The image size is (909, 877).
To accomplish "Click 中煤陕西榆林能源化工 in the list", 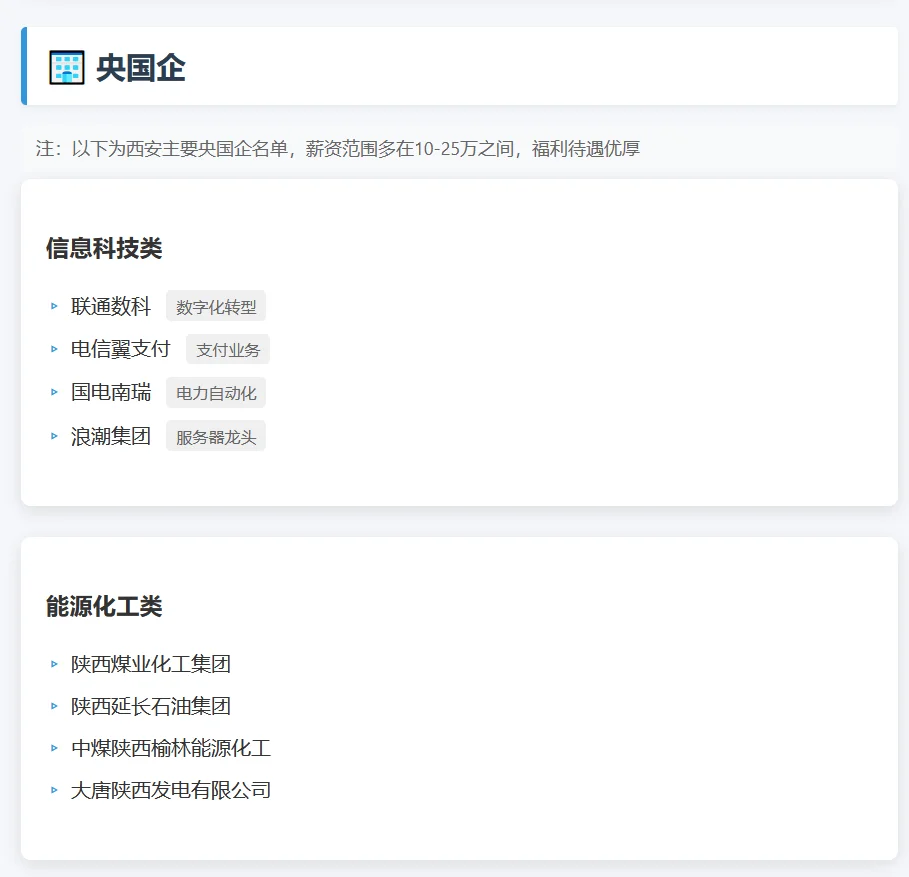I will pyautogui.click(x=171, y=748).
